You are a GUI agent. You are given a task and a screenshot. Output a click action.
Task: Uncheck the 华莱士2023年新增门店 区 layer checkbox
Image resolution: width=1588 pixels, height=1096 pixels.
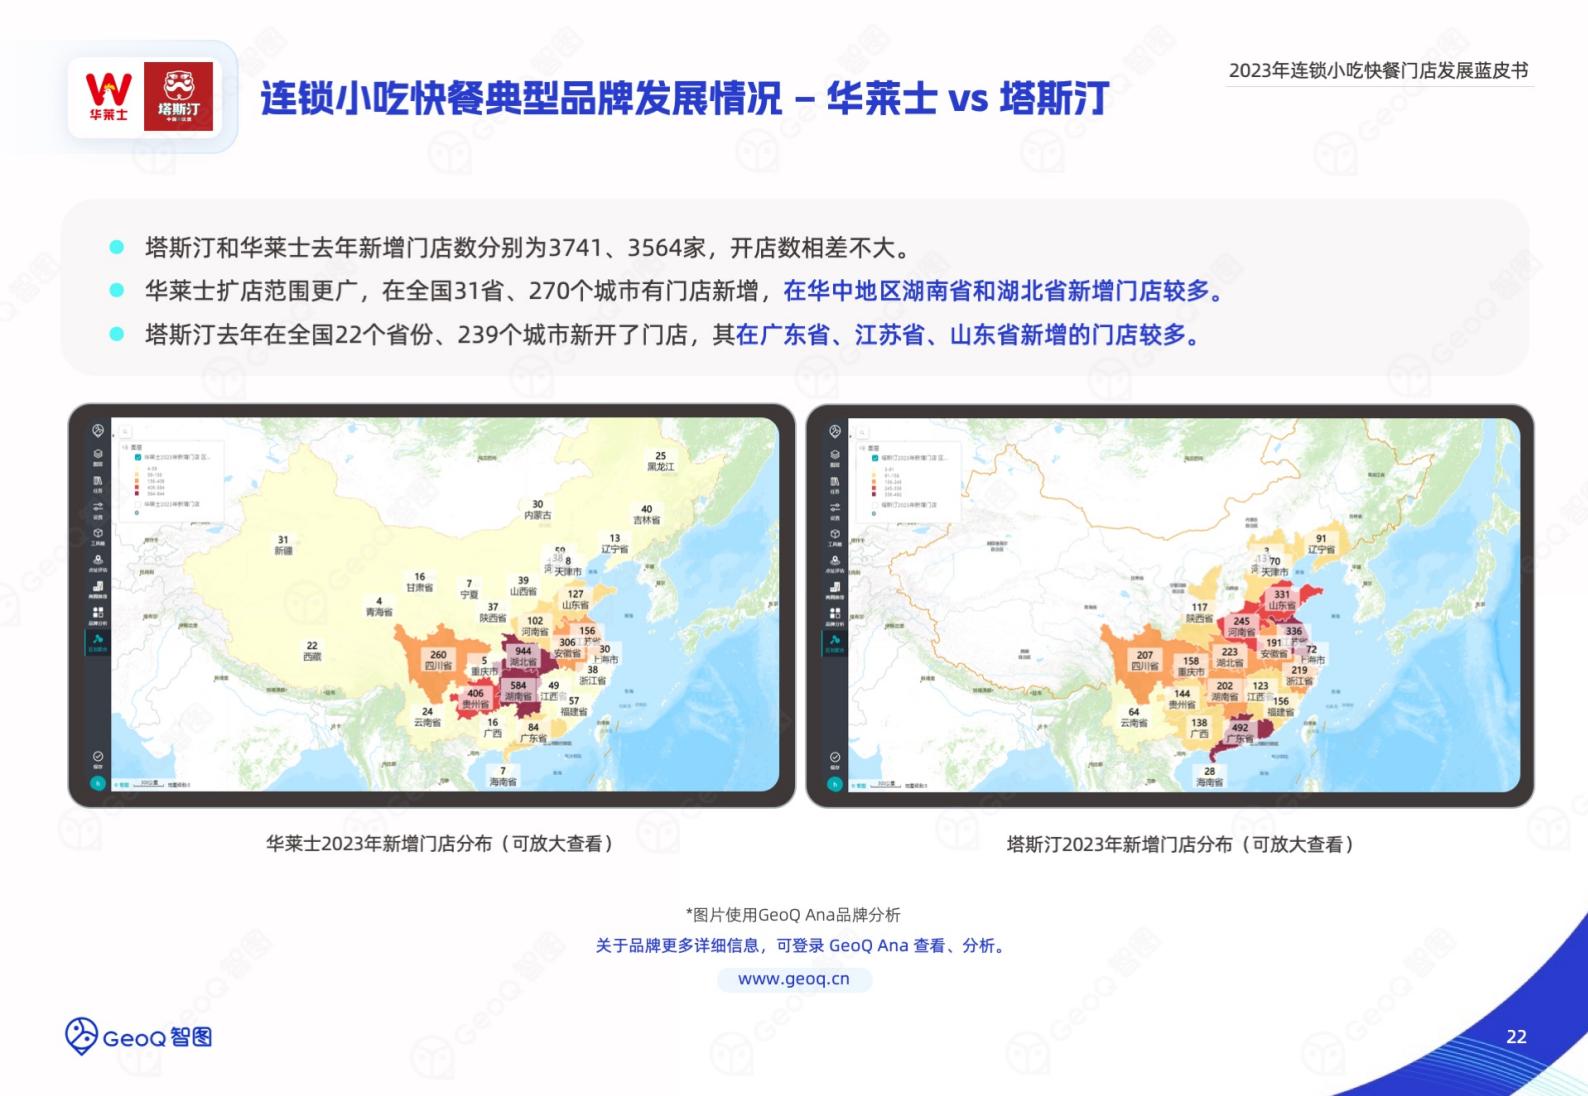point(138,457)
